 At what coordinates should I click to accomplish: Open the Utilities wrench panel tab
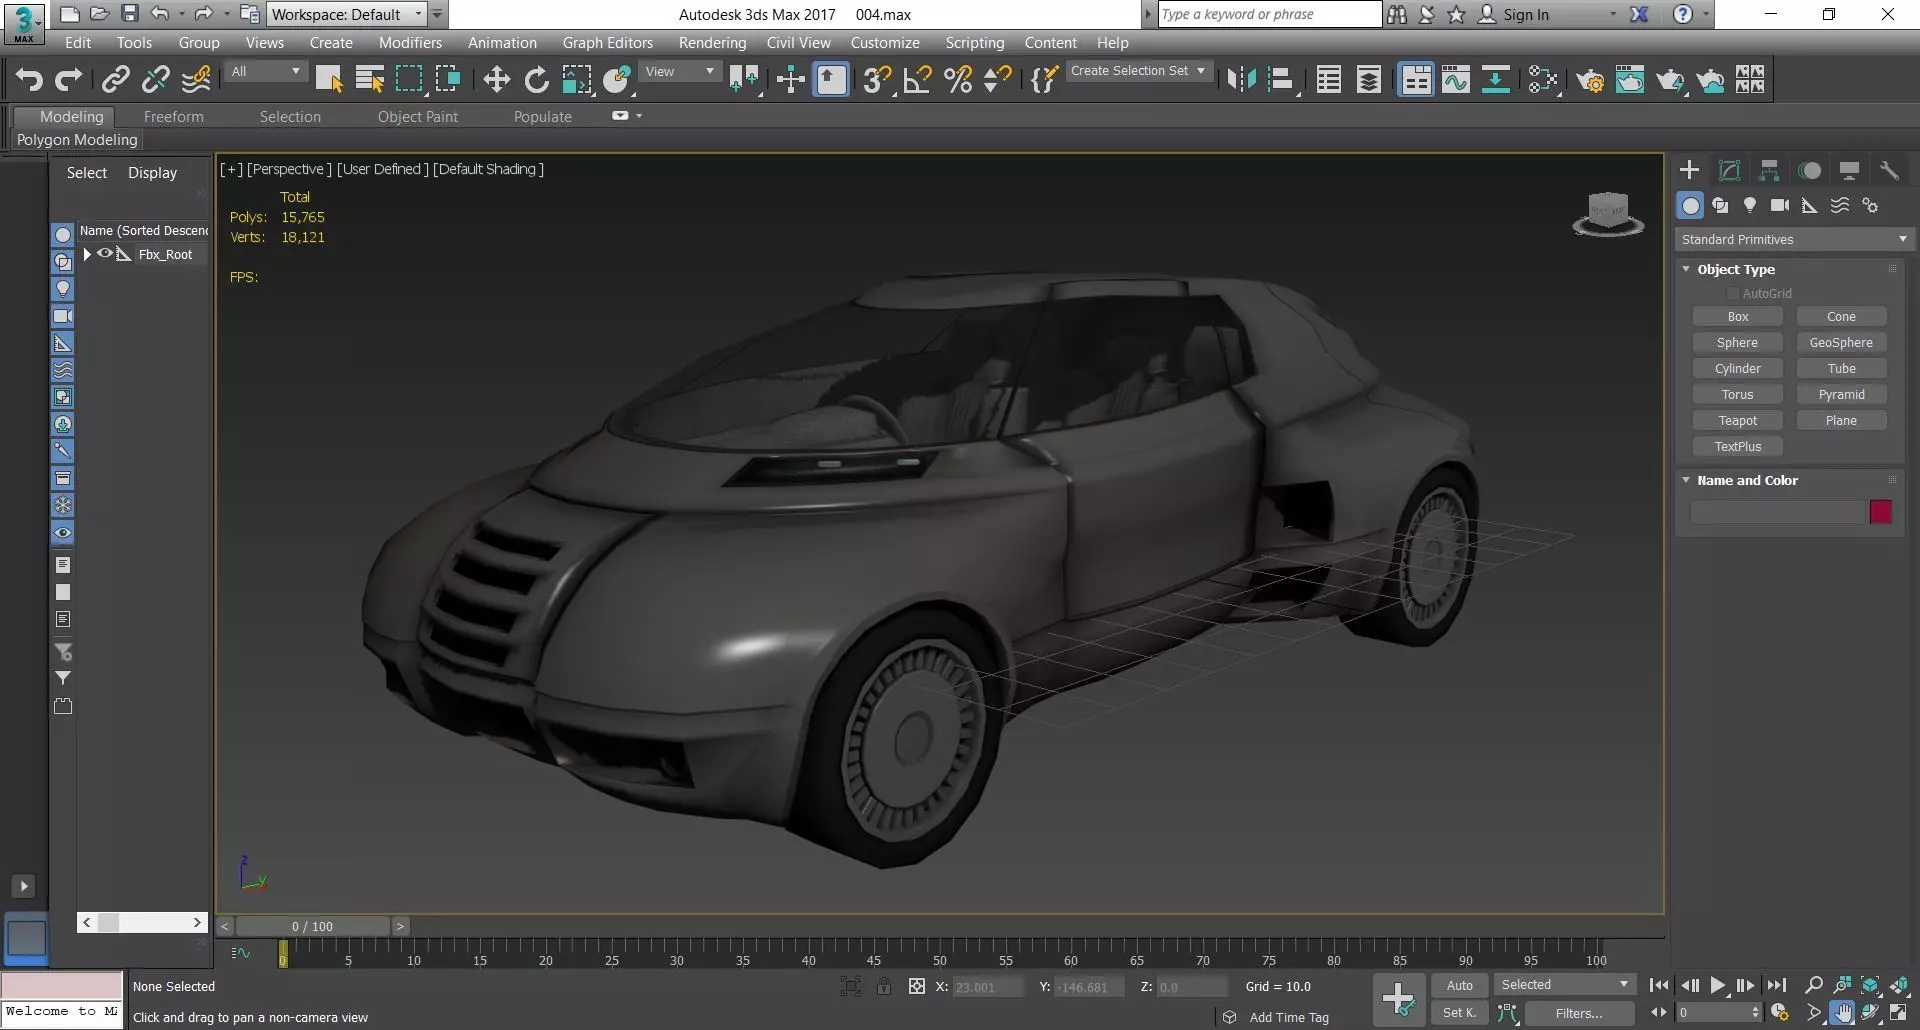click(1889, 170)
